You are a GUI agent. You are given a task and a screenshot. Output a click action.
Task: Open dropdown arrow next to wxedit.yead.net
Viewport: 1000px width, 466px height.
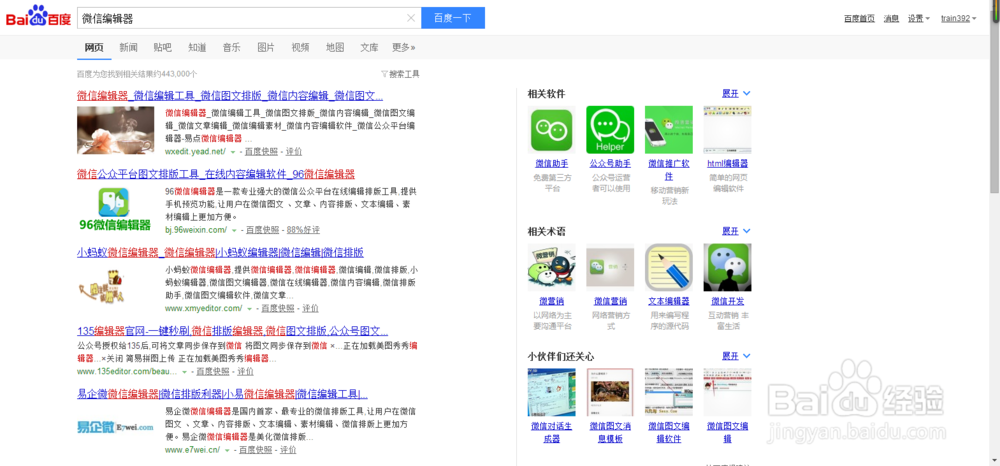(233, 152)
